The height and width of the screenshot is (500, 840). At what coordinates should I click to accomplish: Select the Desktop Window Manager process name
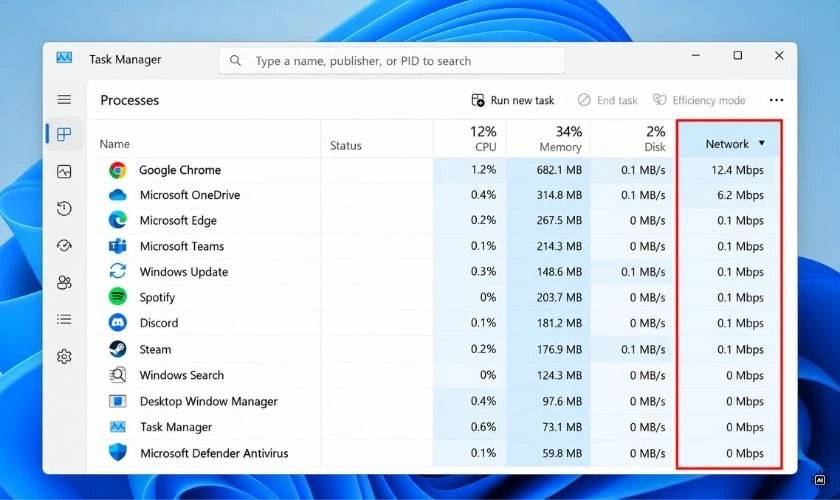click(x=208, y=401)
